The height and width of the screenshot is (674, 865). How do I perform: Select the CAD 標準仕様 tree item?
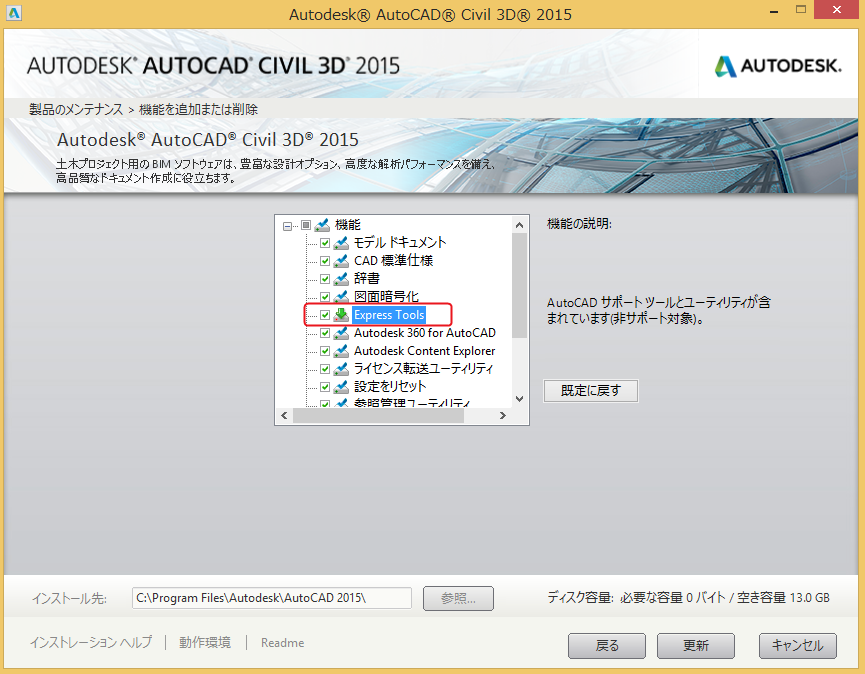(393, 261)
